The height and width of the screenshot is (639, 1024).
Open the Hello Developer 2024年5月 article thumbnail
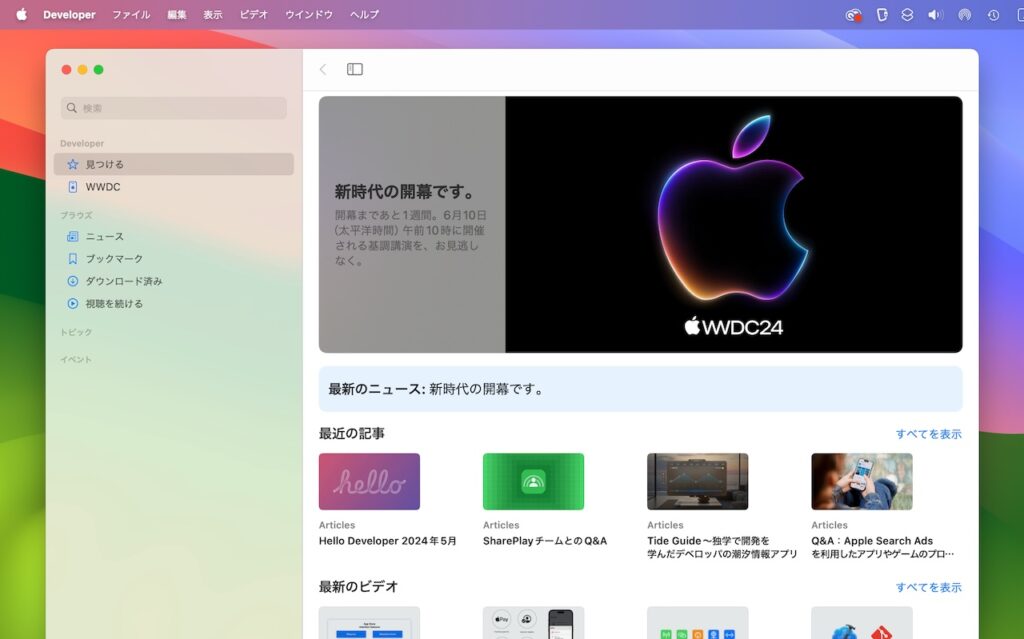coord(369,481)
